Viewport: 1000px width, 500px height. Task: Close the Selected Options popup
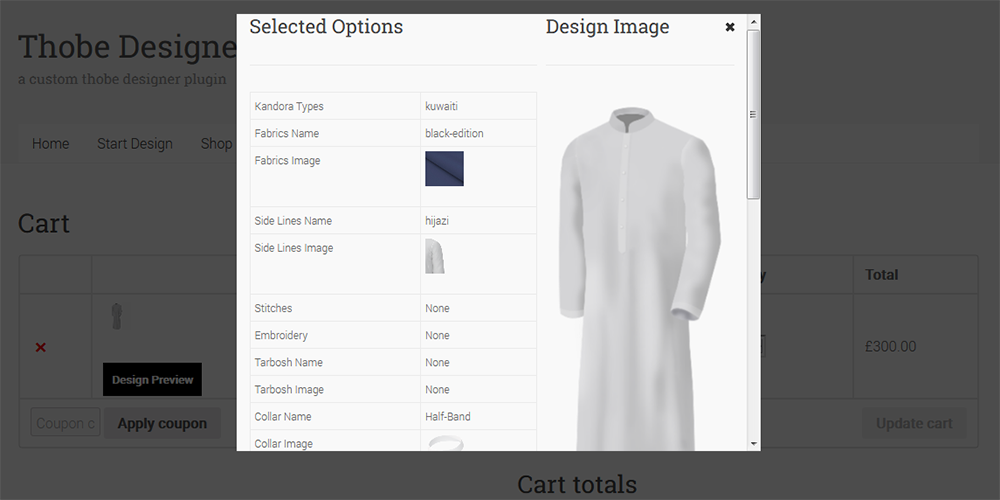coord(730,27)
